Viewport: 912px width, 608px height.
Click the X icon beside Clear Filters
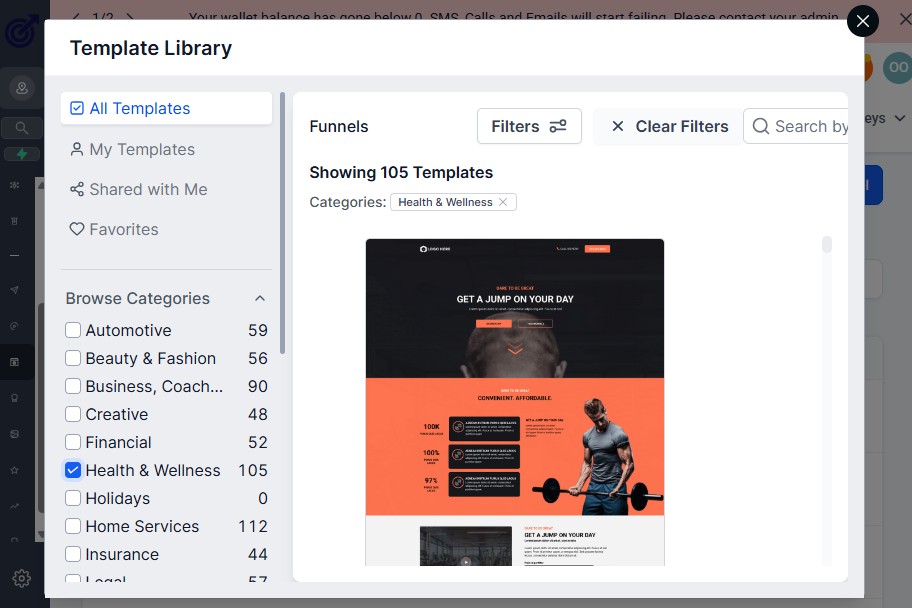(x=618, y=126)
